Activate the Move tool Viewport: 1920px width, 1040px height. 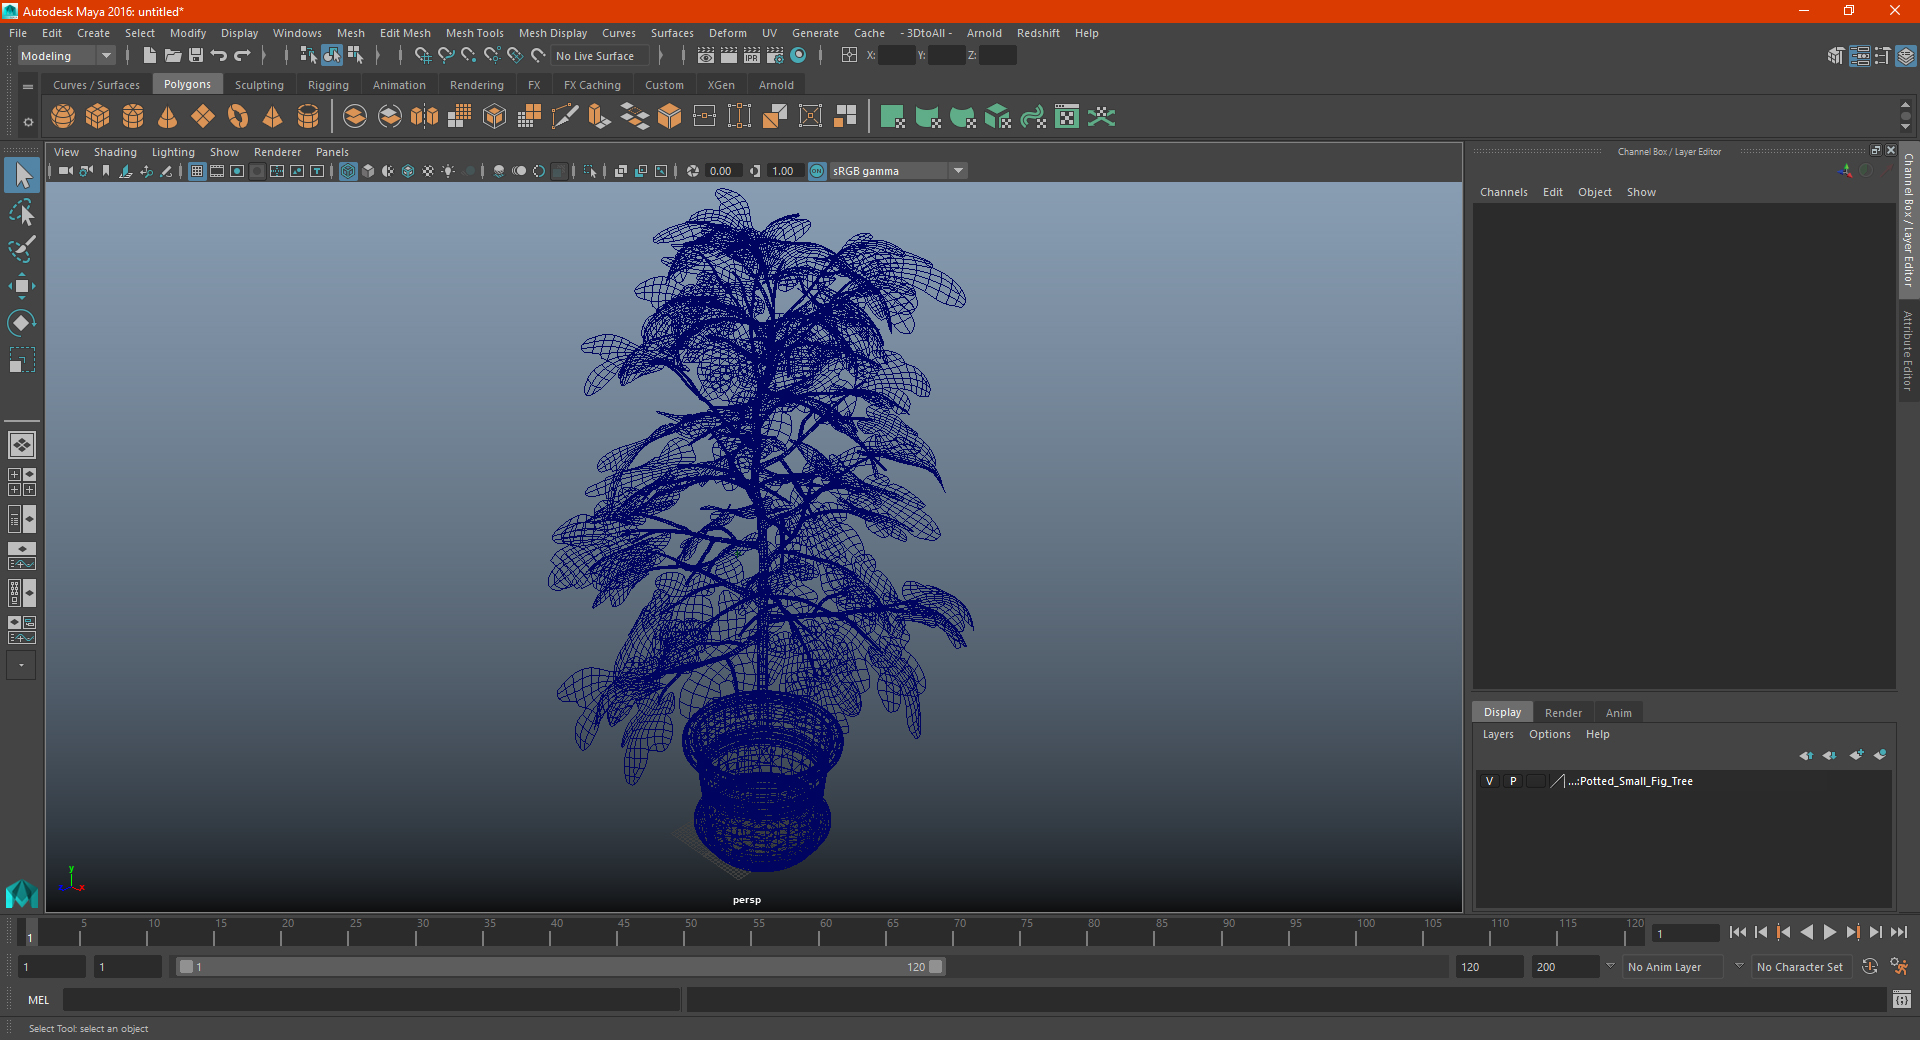pyautogui.click(x=22, y=286)
